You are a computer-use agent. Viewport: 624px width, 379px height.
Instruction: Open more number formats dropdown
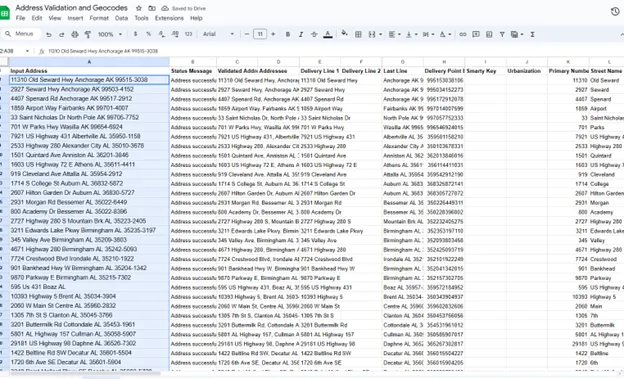(188, 34)
